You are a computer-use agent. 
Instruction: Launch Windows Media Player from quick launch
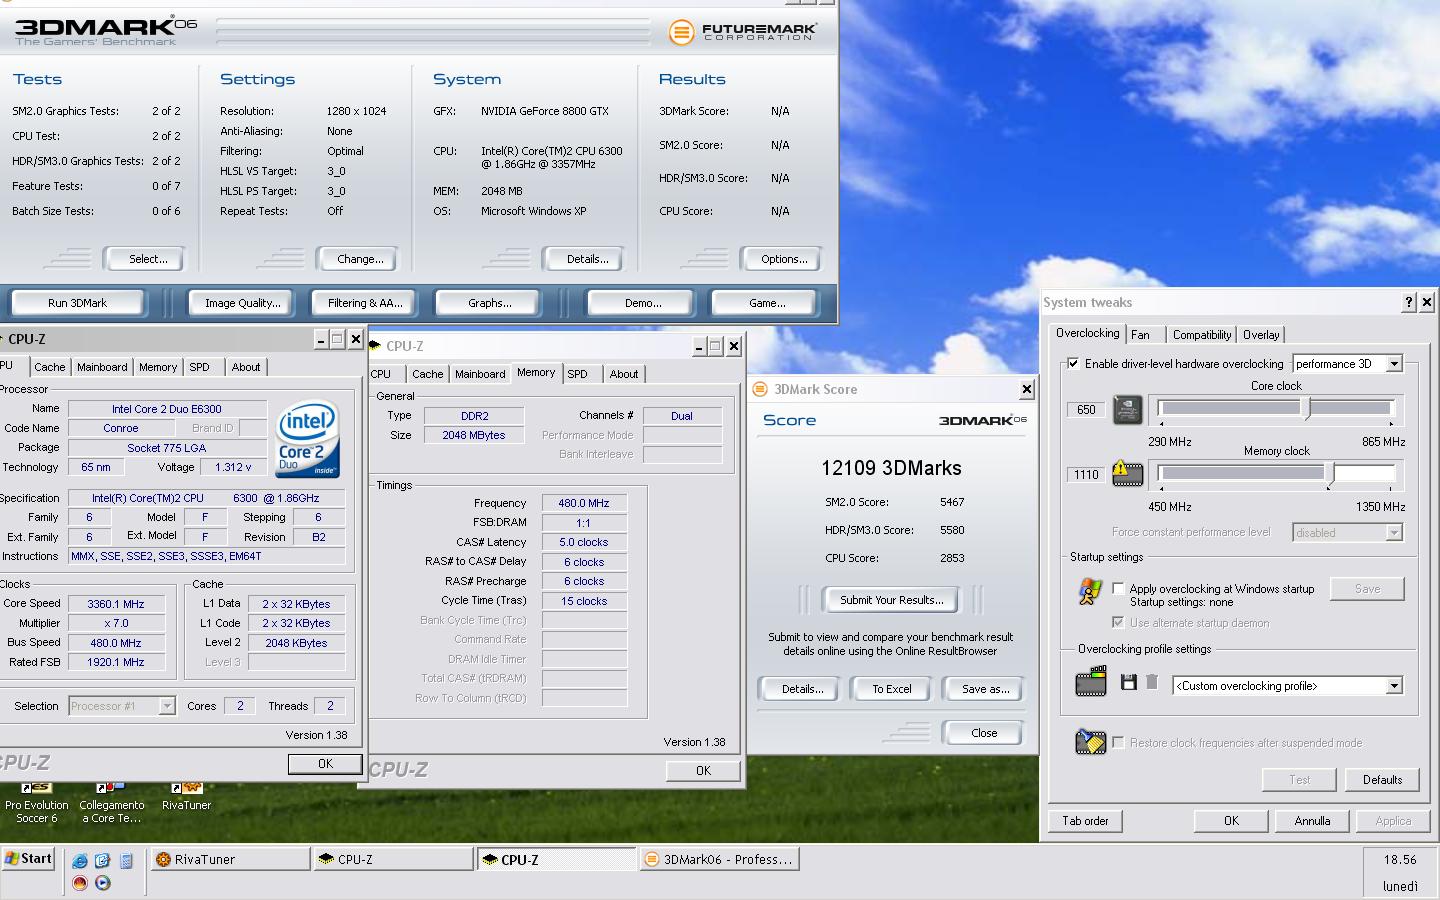click(x=102, y=883)
